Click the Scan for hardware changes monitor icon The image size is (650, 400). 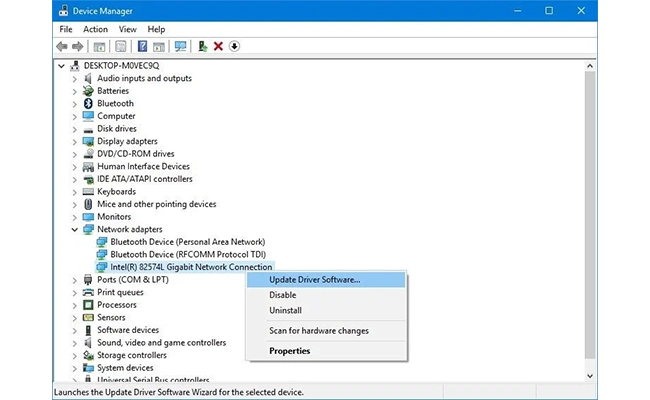[180, 46]
